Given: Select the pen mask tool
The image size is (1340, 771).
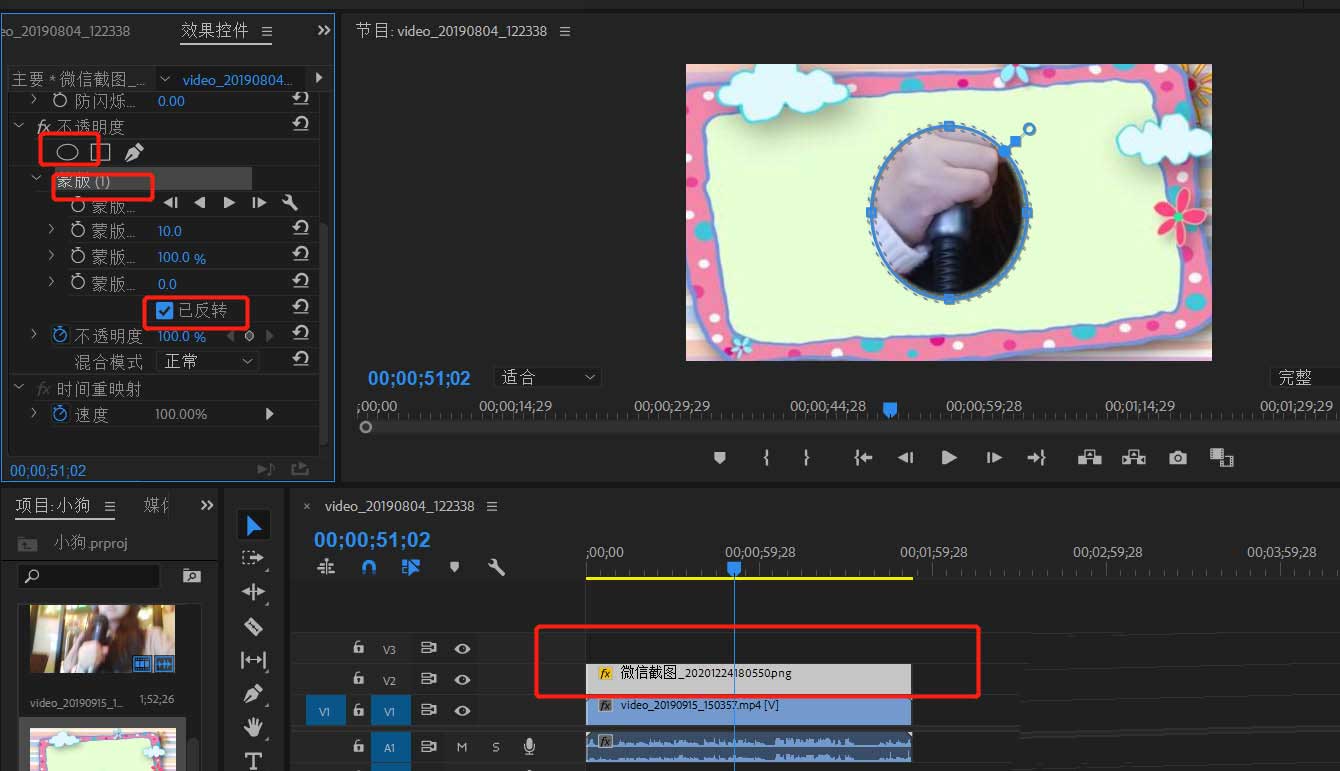Looking at the screenshot, I should (133, 152).
